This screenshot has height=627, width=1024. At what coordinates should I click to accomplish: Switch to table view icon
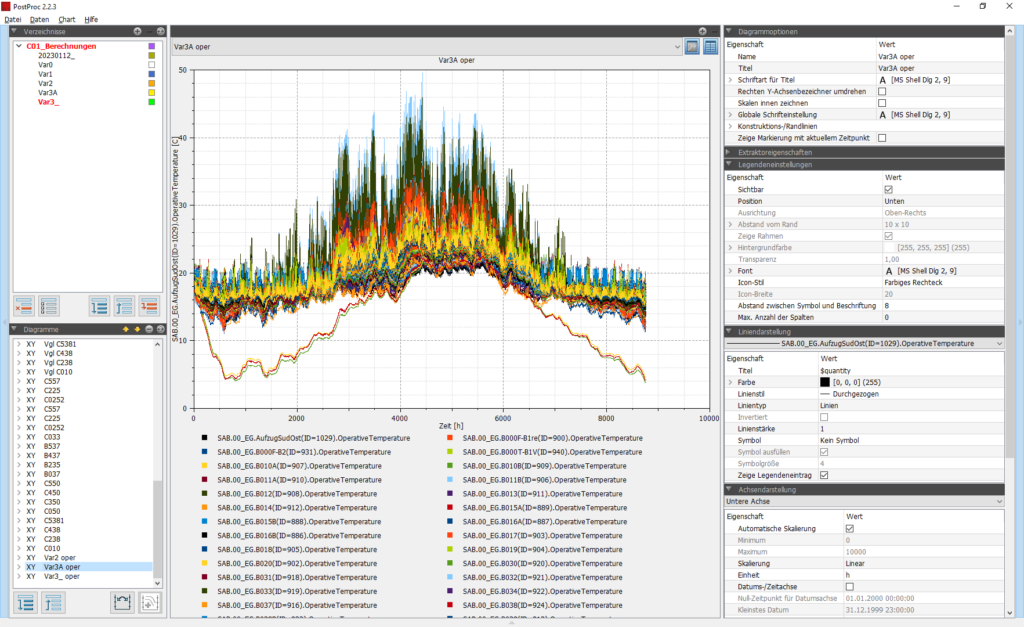[x=711, y=46]
